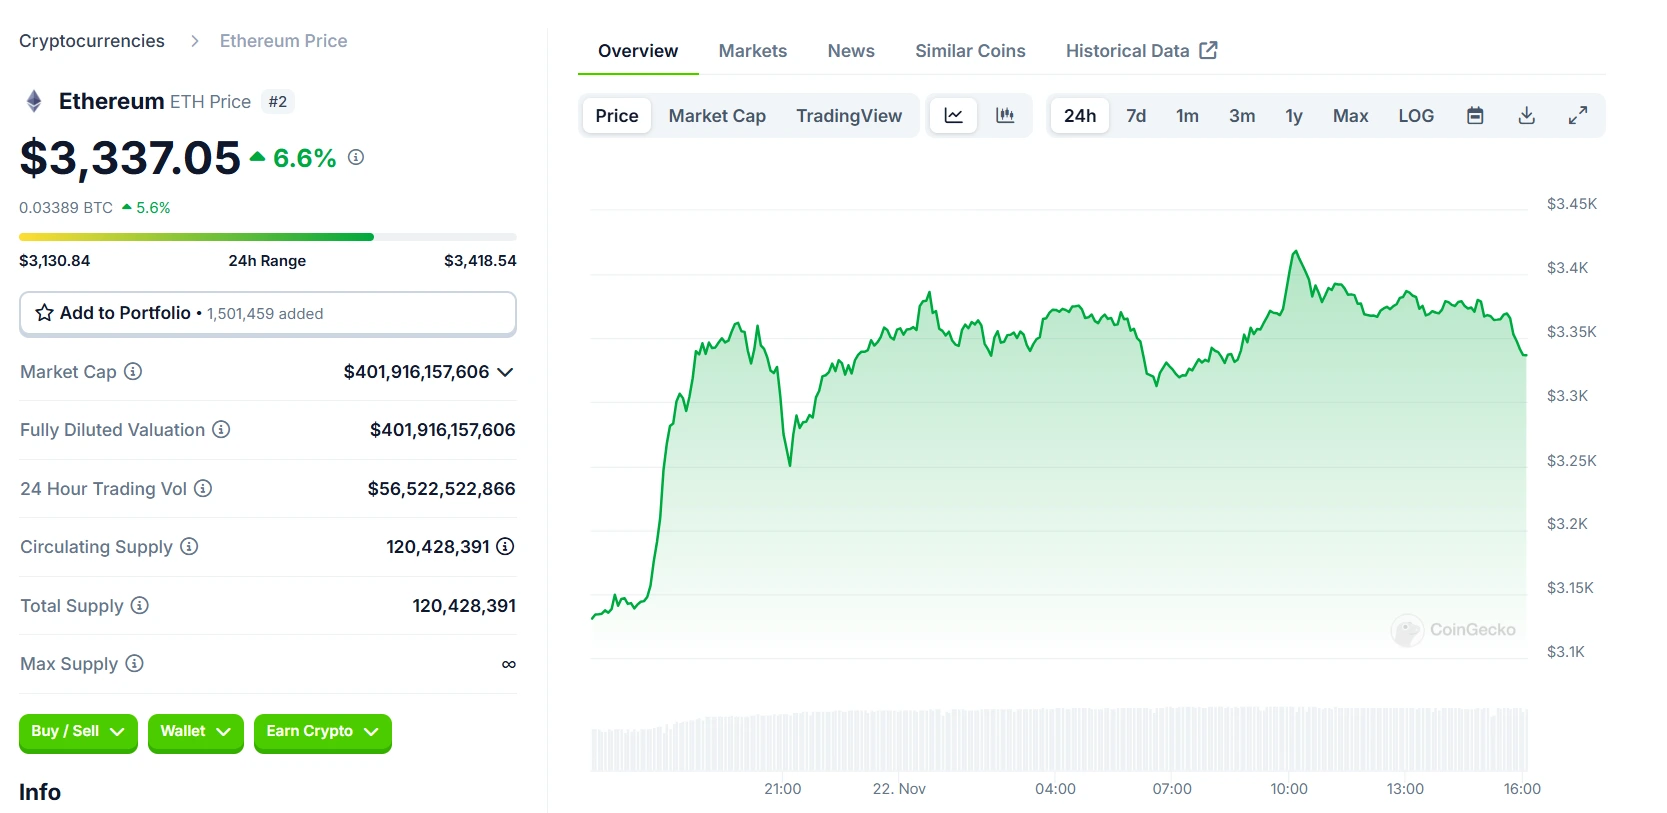Click 0.03389 BTC value
Image resolution: width=1667 pixels, height=813 pixels.
pyautogui.click(x=66, y=208)
